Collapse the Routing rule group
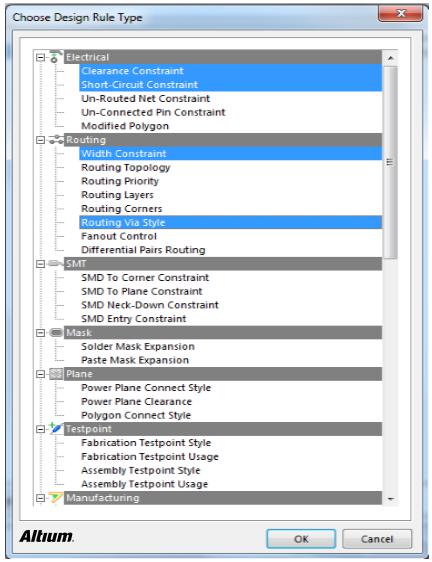 pos(41,140)
